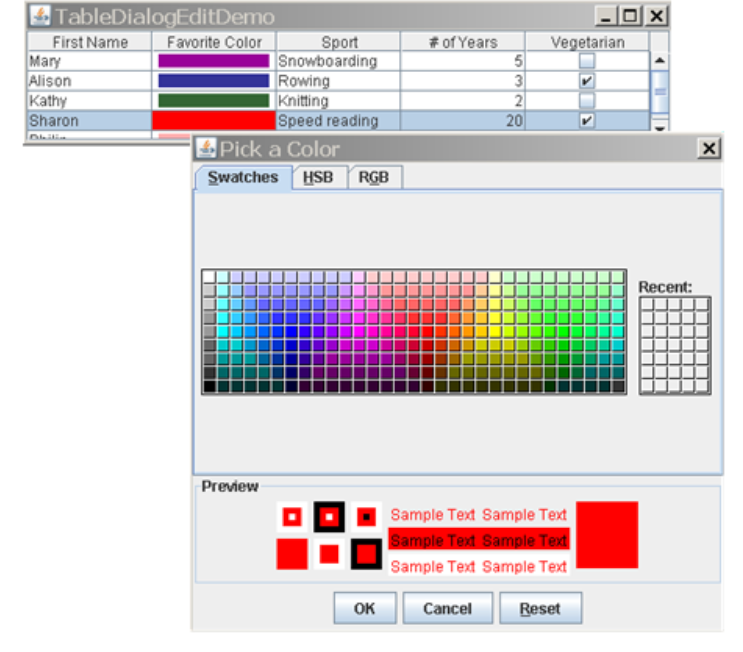Click Mary's years value 5
Image resolution: width=743 pixels, height=652 pixels.
[x=463, y=61]
